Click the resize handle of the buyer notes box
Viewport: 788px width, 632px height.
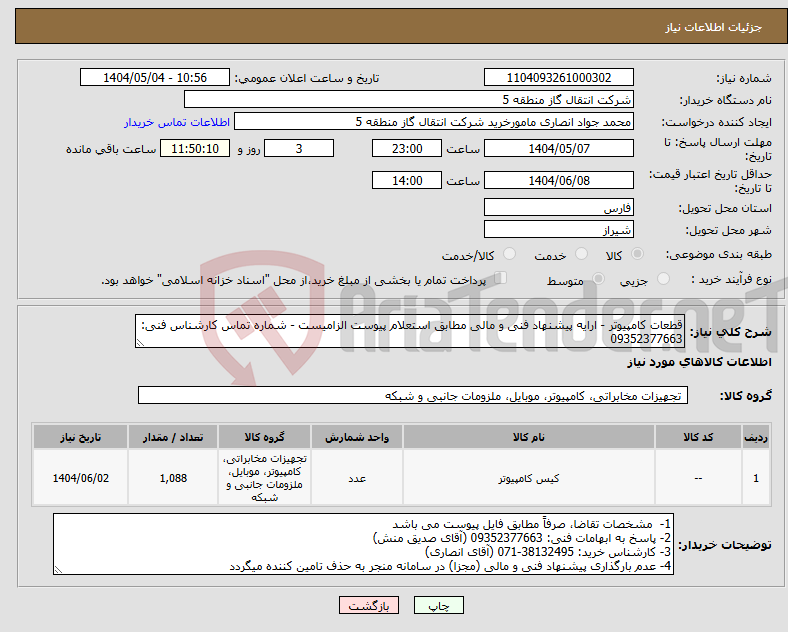pos(58,570)
